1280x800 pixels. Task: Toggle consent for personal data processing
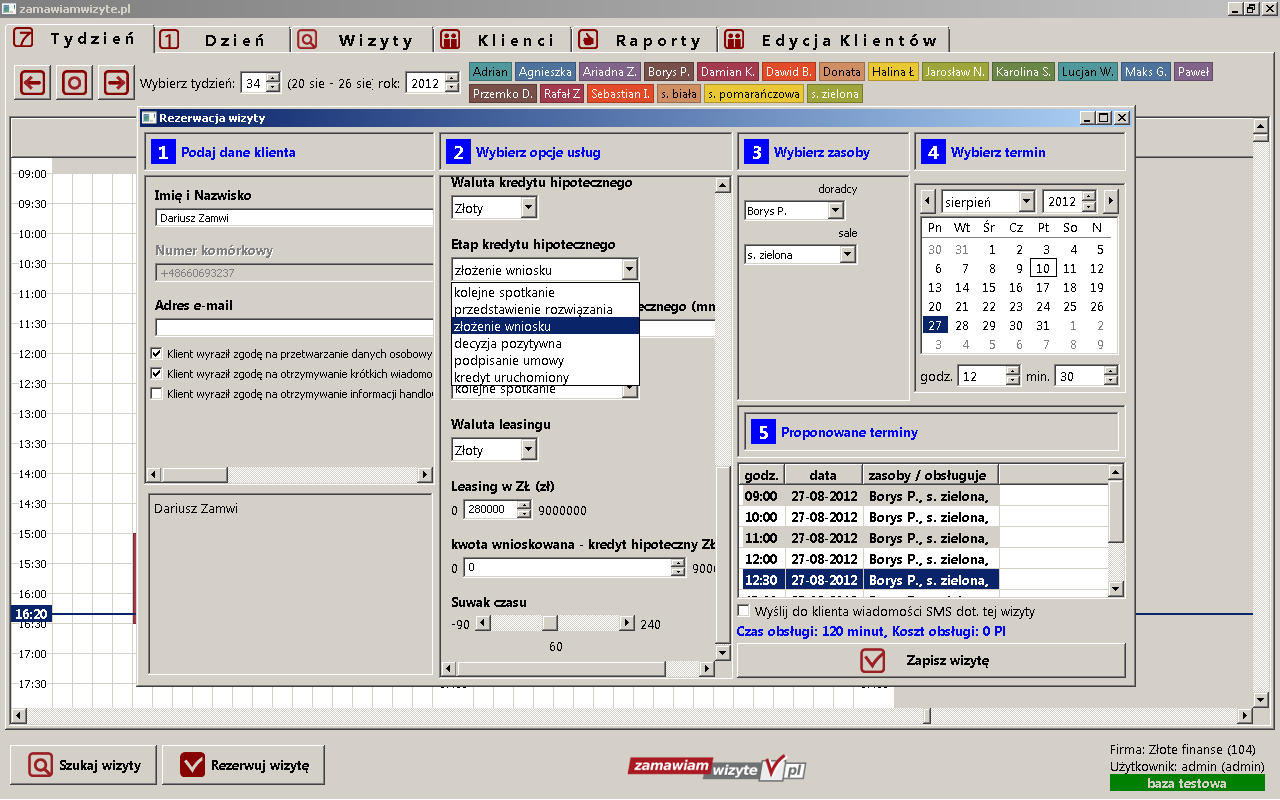tap(156, 353)
